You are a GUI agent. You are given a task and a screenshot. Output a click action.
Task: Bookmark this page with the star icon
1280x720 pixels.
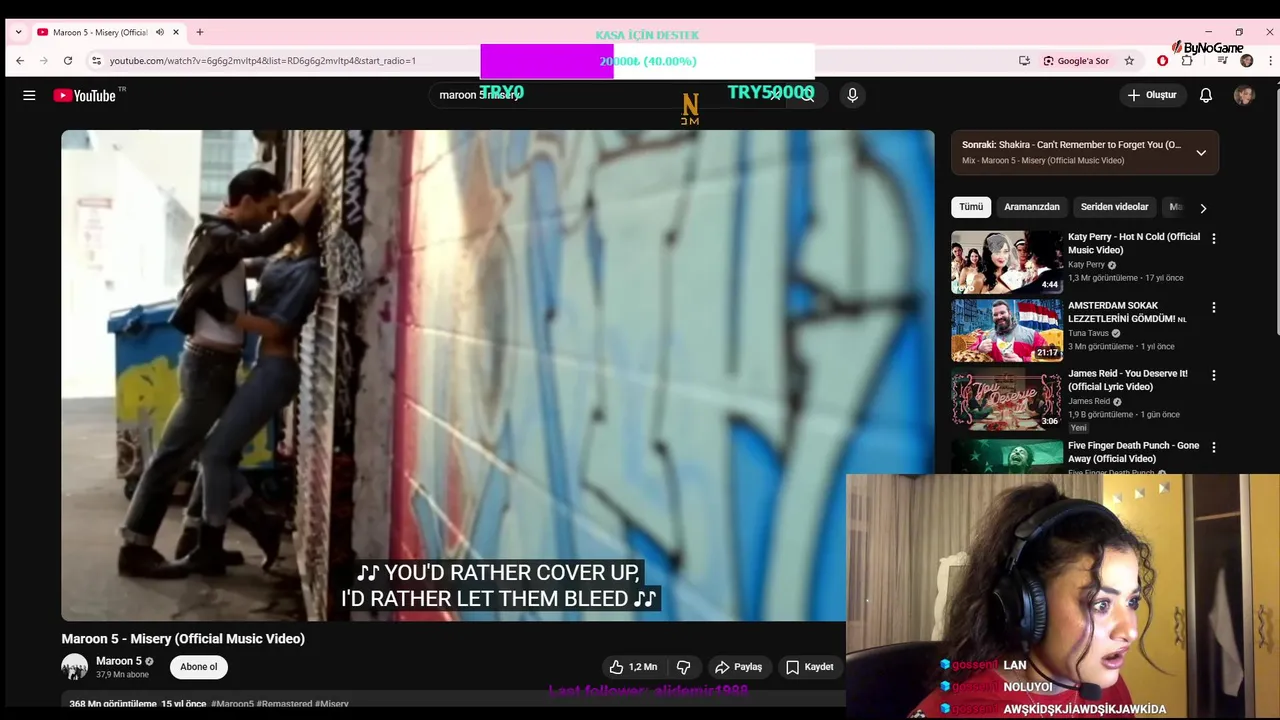tap(1129, 61)
